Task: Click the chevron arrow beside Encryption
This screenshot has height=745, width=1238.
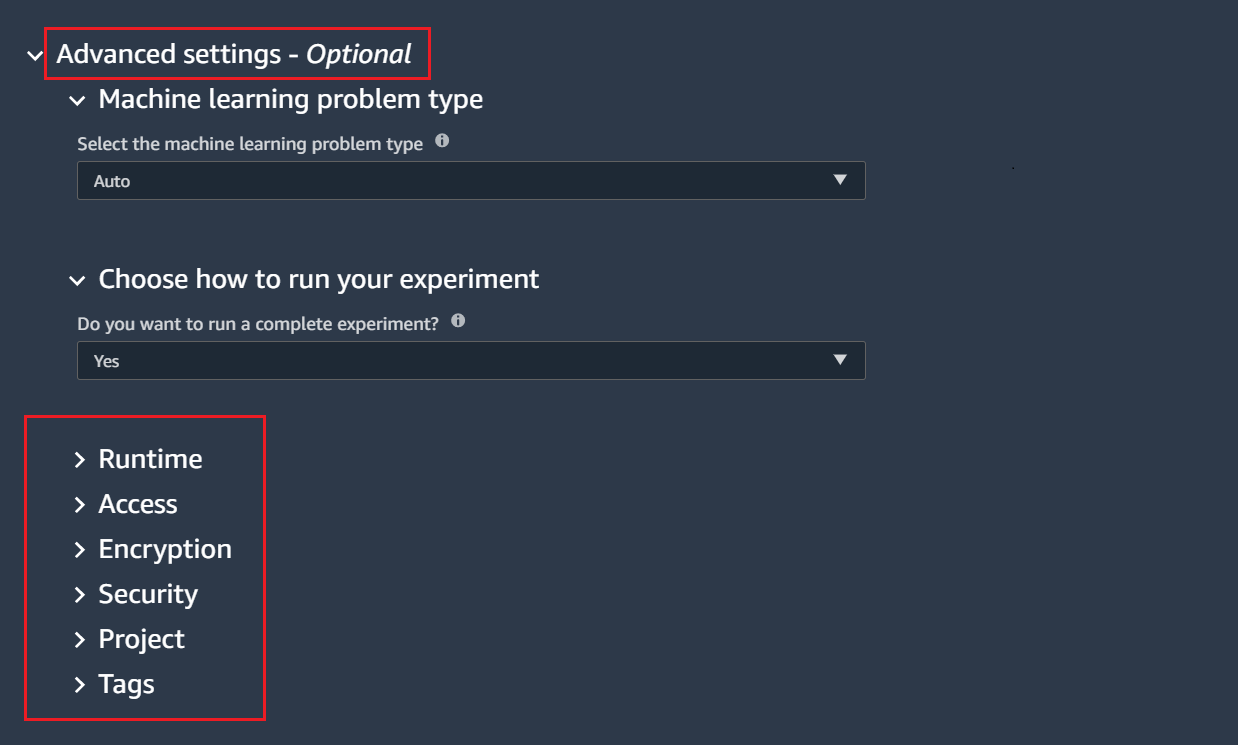Action: pos(80,550)
